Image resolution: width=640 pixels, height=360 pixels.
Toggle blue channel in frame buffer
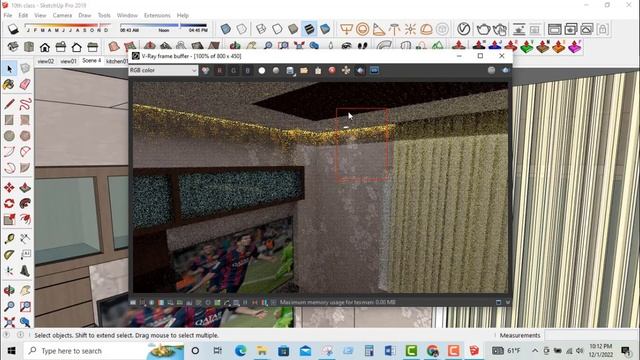pos(247,71)
